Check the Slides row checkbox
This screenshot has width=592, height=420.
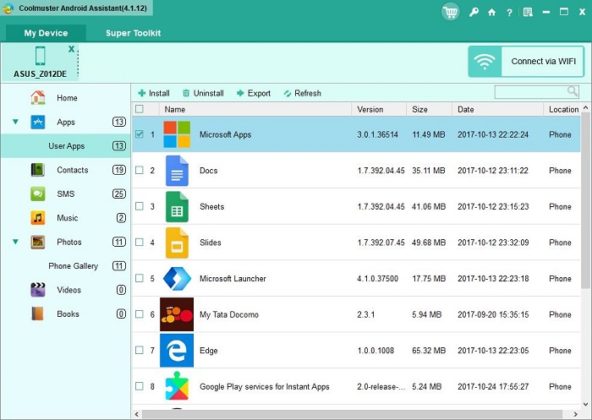coord(139,242)
